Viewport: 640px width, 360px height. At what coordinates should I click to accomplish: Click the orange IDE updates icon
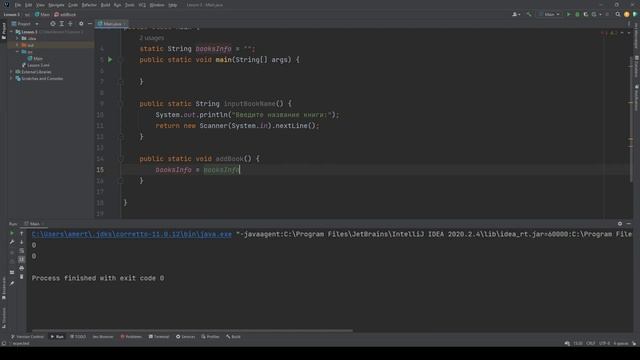click(627, 14)
